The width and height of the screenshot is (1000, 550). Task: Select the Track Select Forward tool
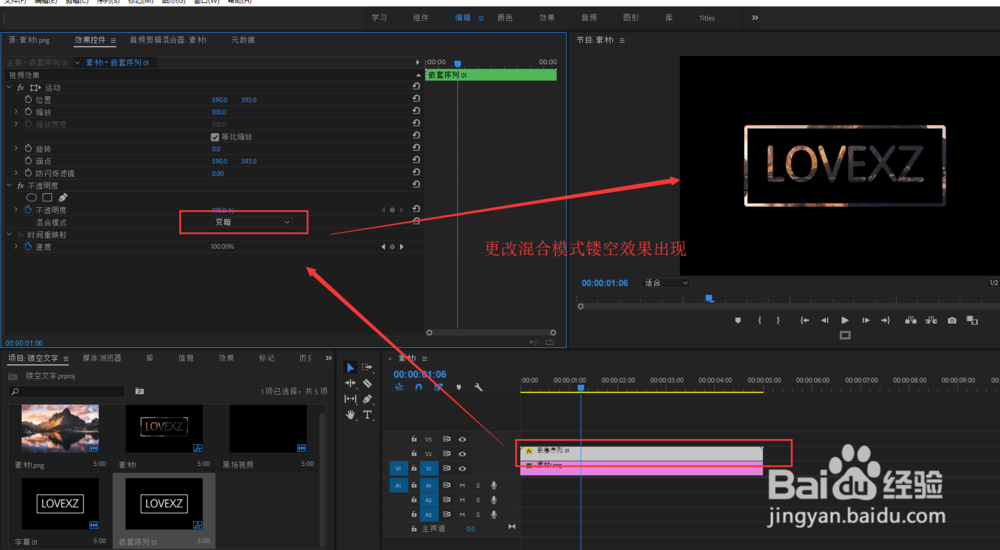click(x=367, y=368)
